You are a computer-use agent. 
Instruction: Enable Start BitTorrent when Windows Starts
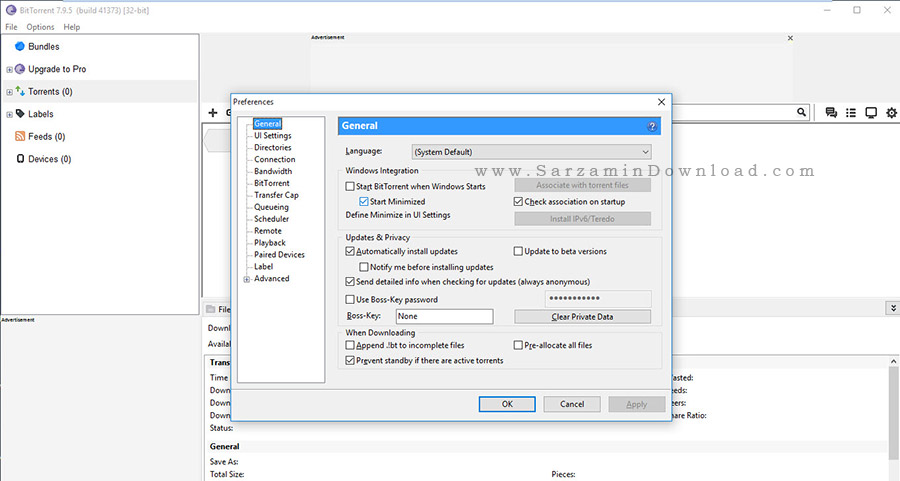(x=350, y=187)
